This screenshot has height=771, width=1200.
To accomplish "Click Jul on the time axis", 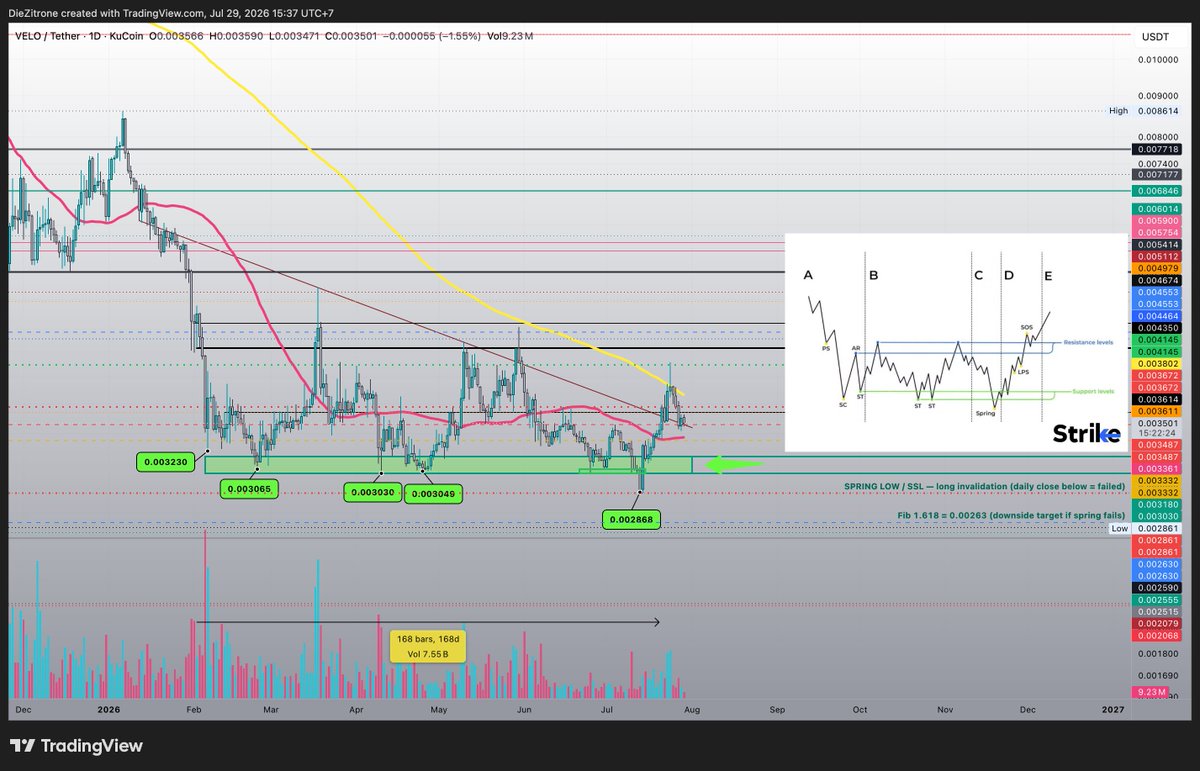I will tap(607, 709).
